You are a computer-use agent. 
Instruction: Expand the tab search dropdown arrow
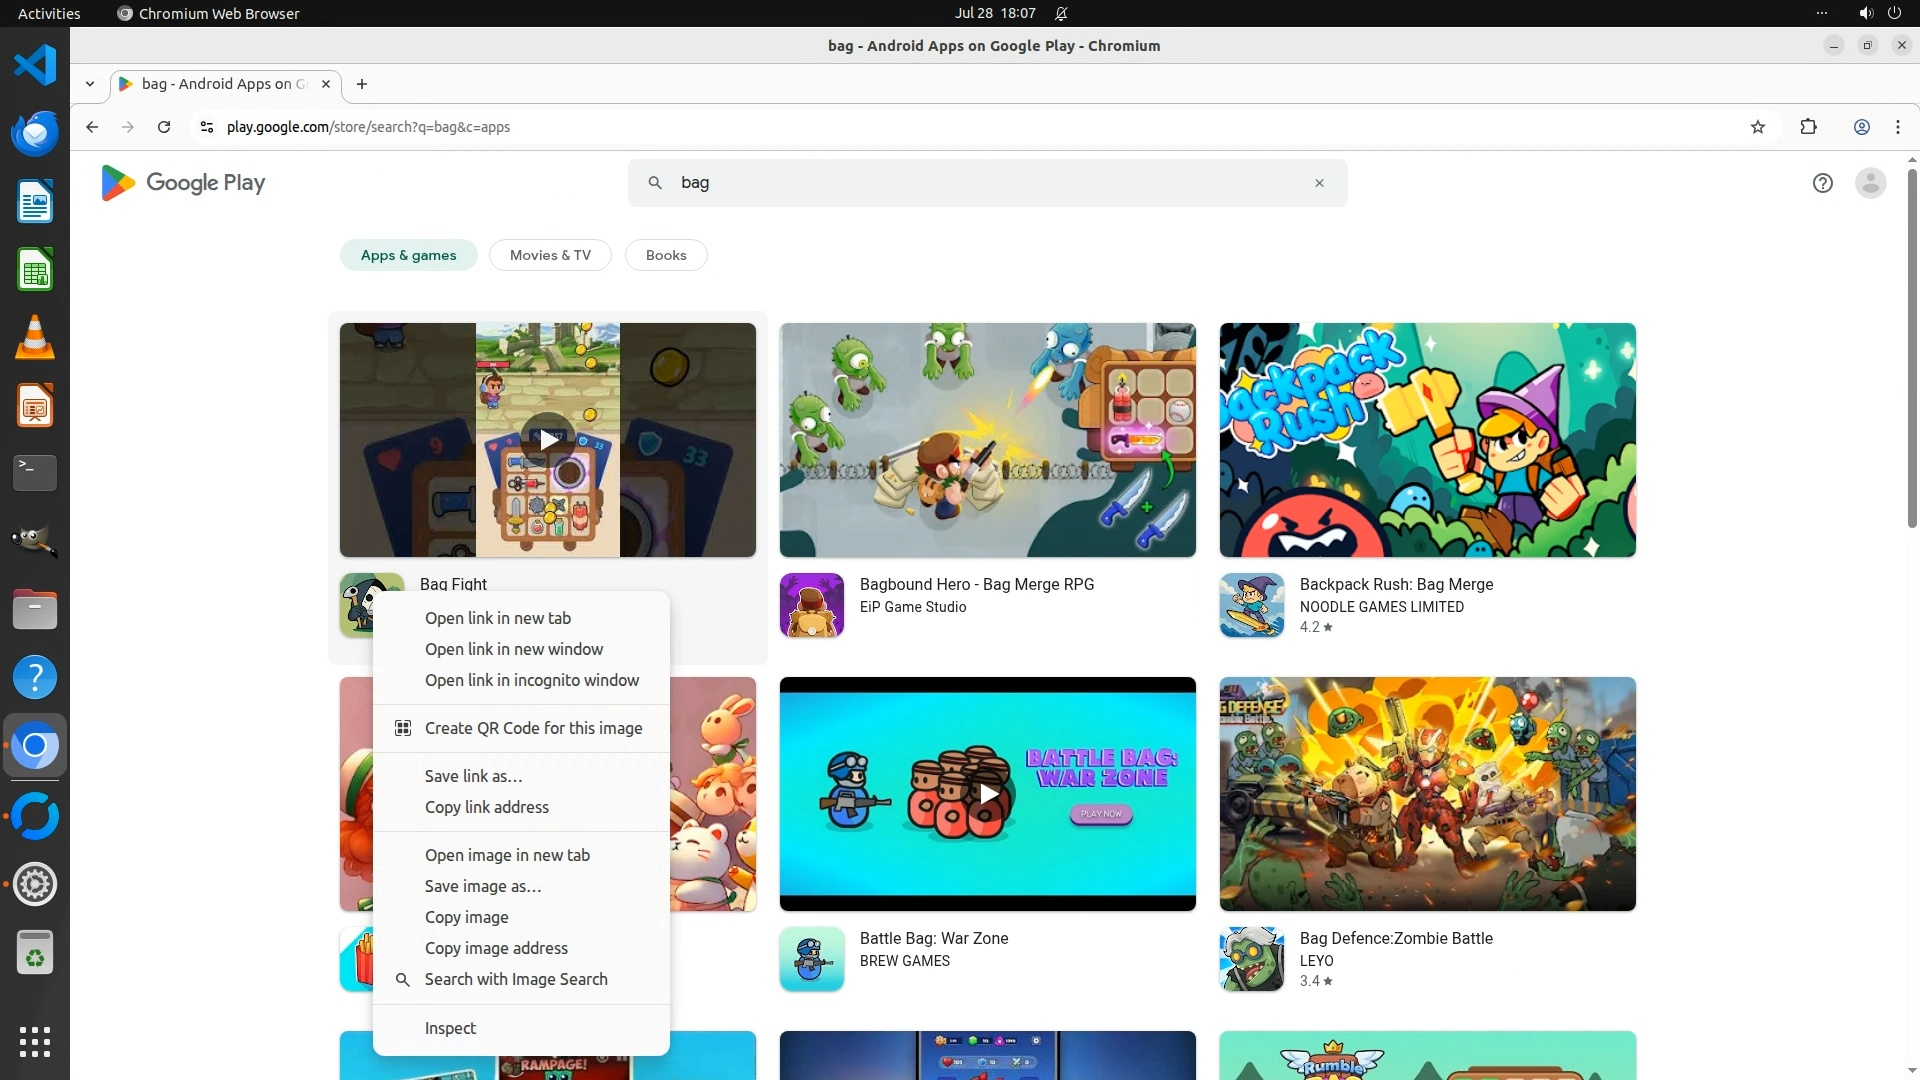pyautogui.click(x=90, y=84)
